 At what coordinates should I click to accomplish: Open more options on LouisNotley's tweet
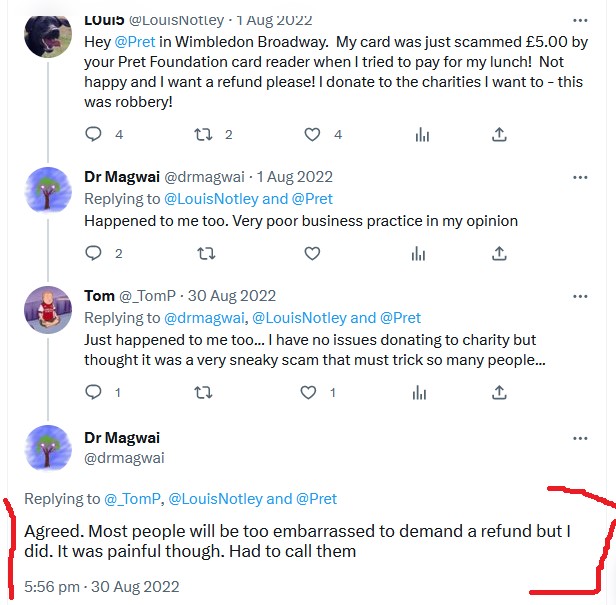pos(580,20)
